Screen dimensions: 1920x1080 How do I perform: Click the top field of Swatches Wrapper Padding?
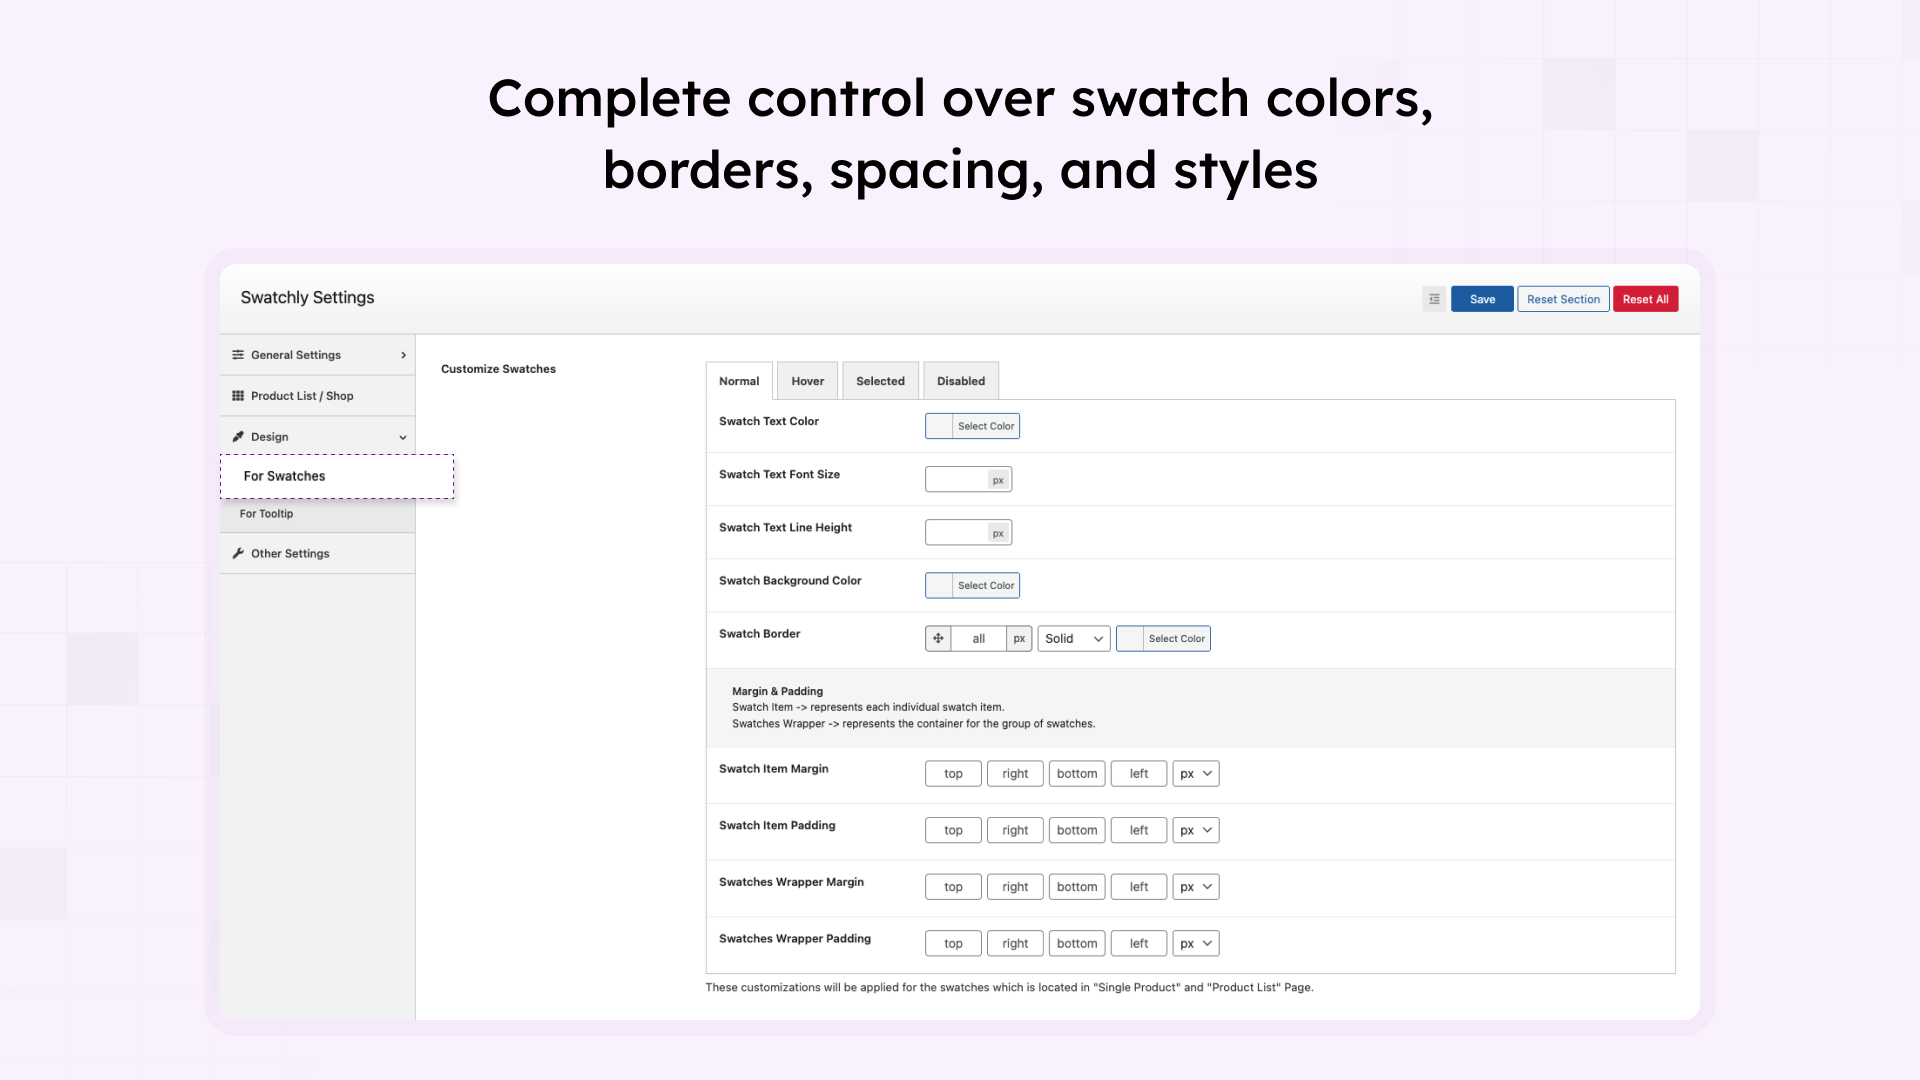(x=952, y=943)
